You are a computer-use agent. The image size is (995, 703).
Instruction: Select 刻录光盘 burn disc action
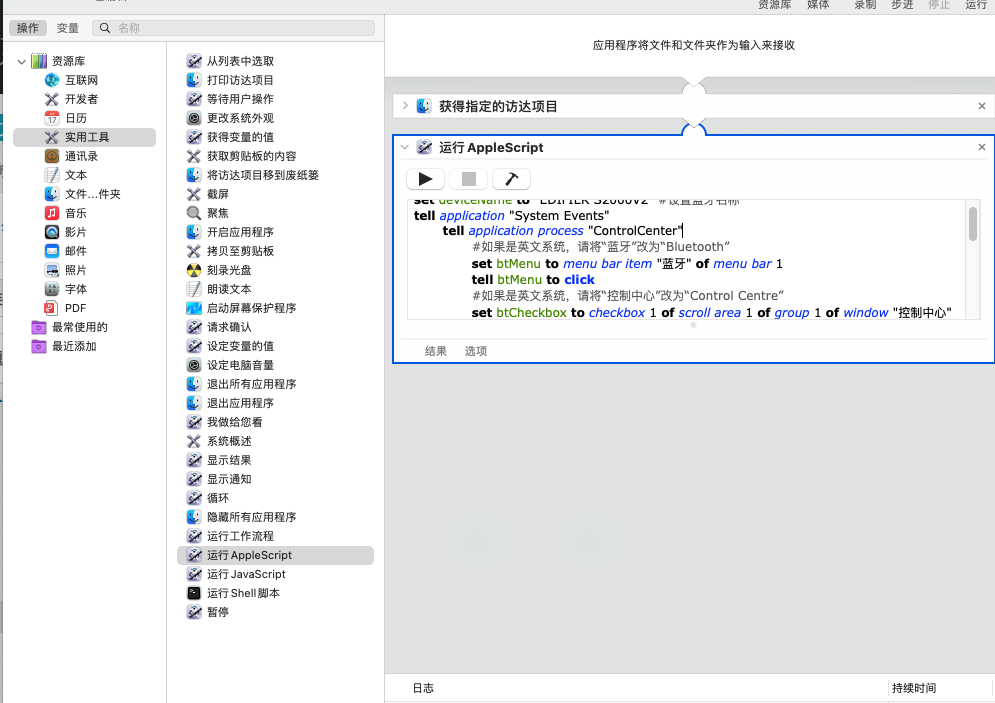[x=229, y=270]
